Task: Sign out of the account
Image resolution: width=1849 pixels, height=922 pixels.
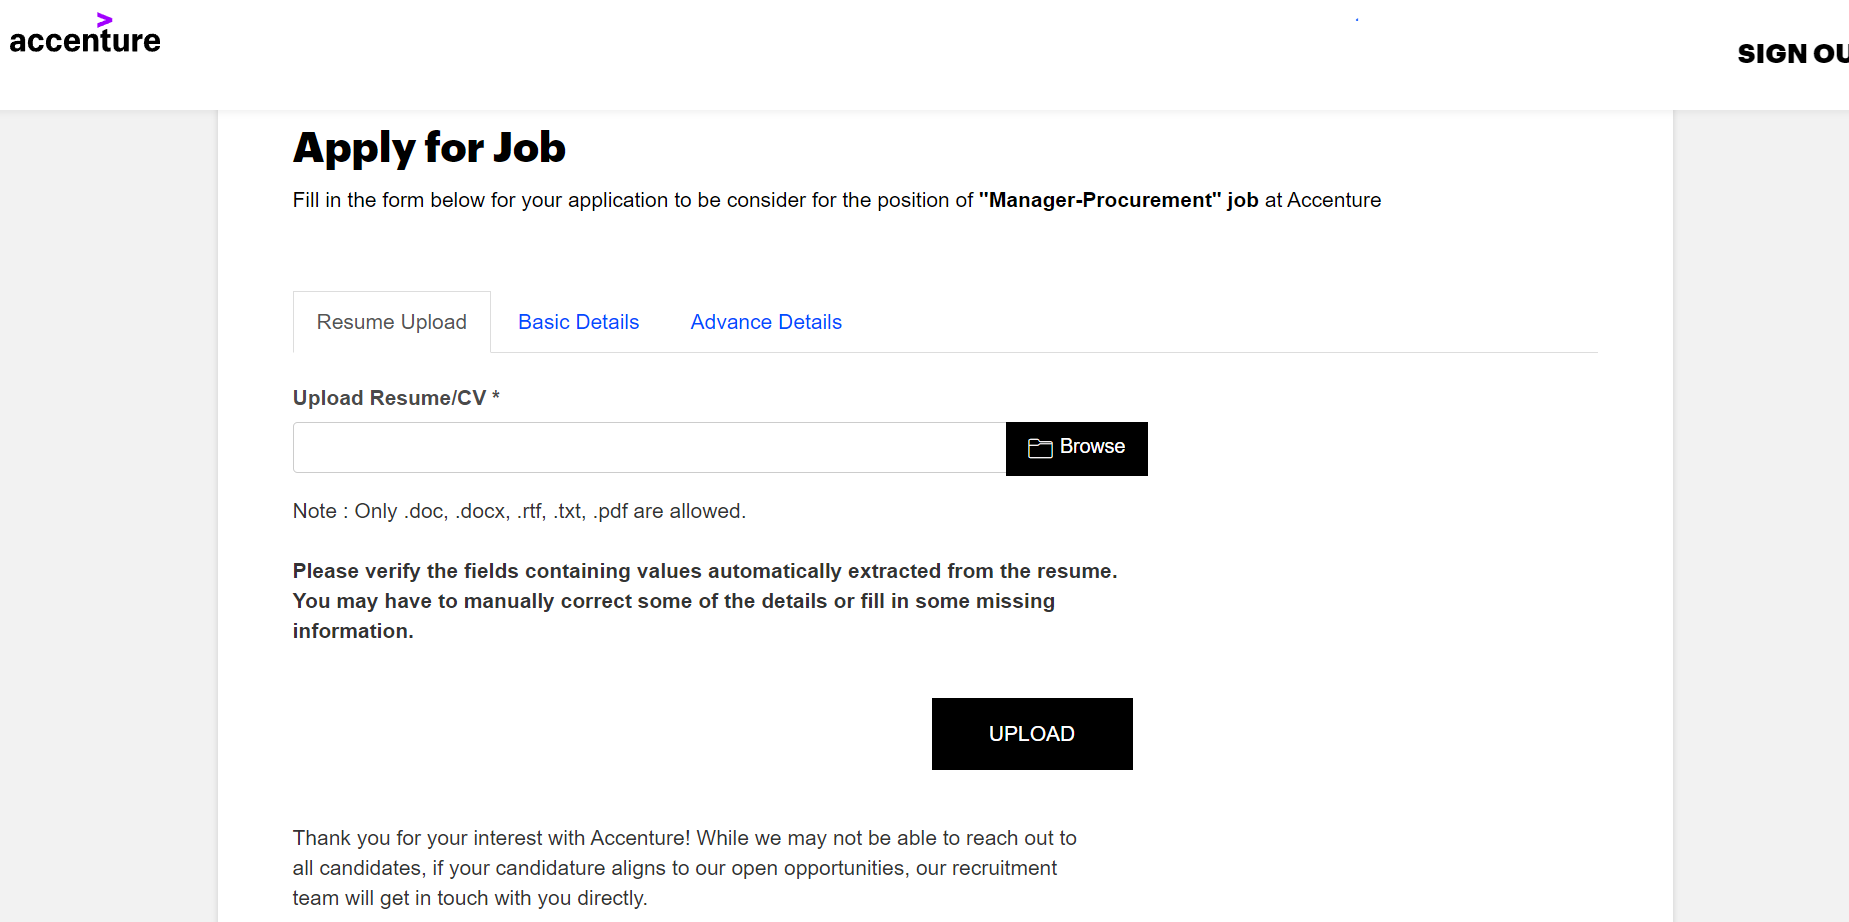Action: point(1792,54)
